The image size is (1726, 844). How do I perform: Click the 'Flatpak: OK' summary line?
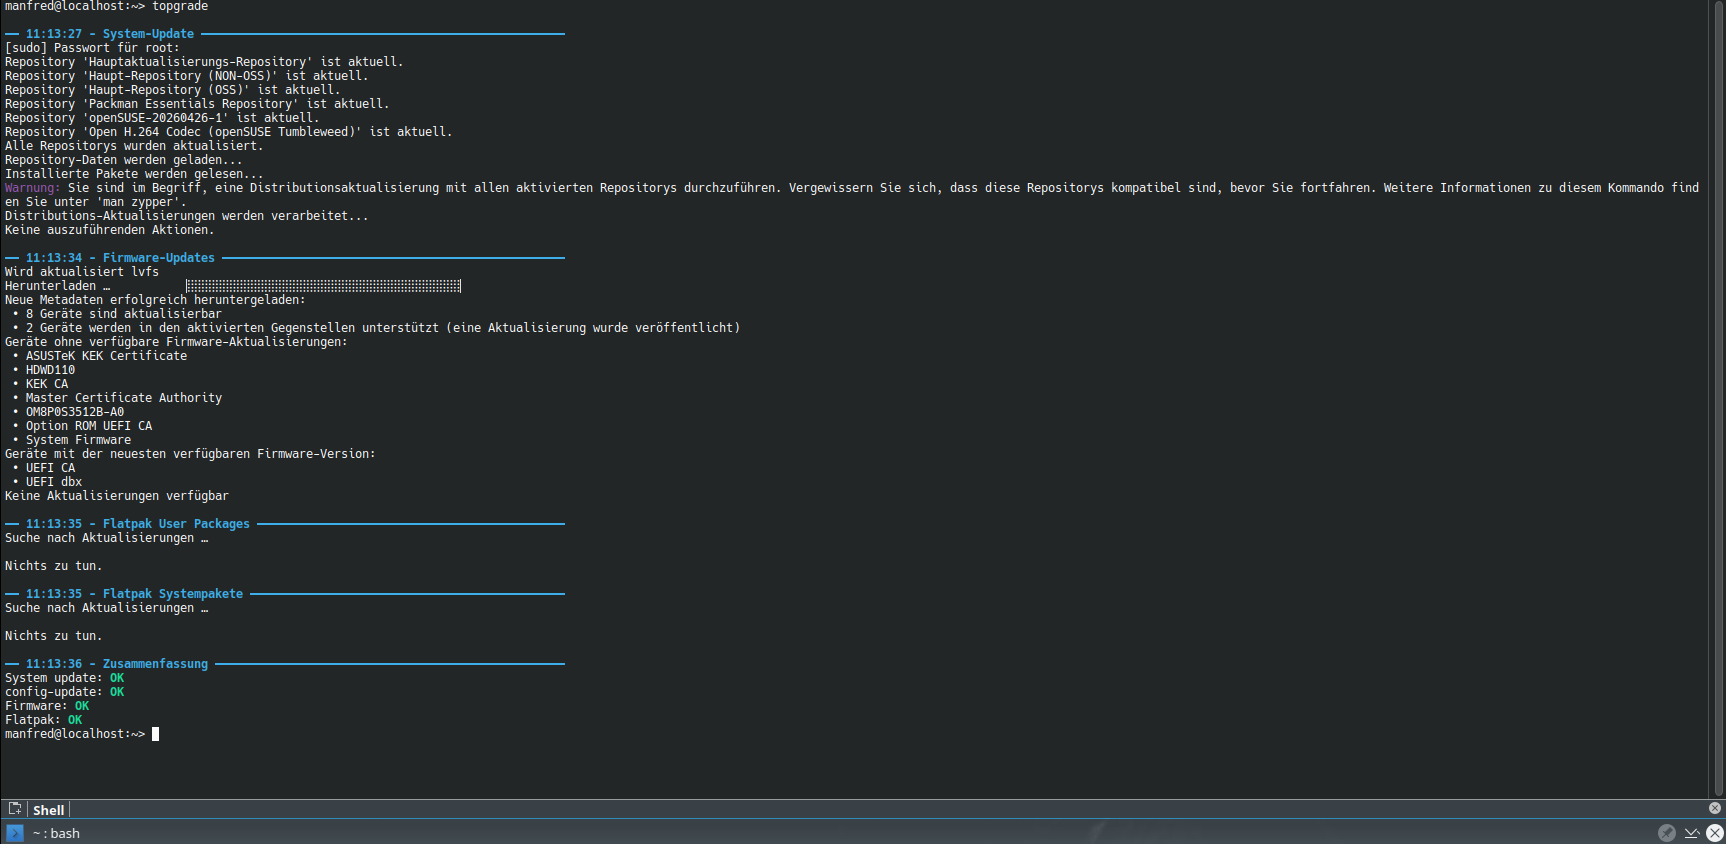44,720
